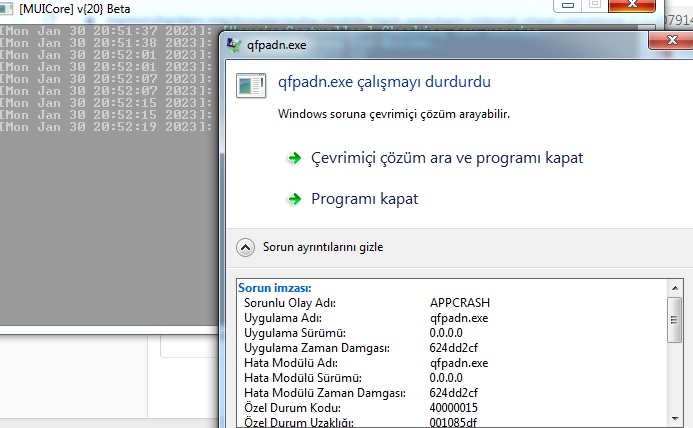Click 'Hata Modülü Adı:' label
Screen dimensions: 693x428
tap(291, 363)
